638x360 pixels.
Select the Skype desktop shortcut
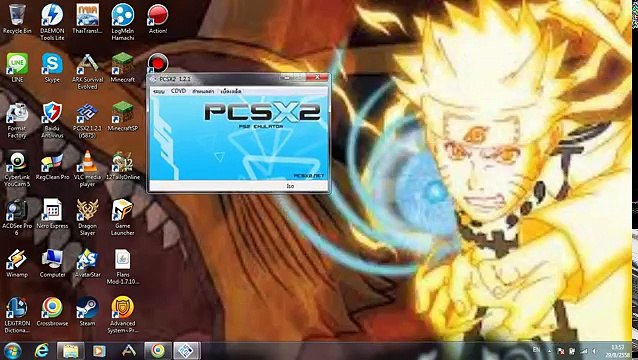(x=52, y=68)
